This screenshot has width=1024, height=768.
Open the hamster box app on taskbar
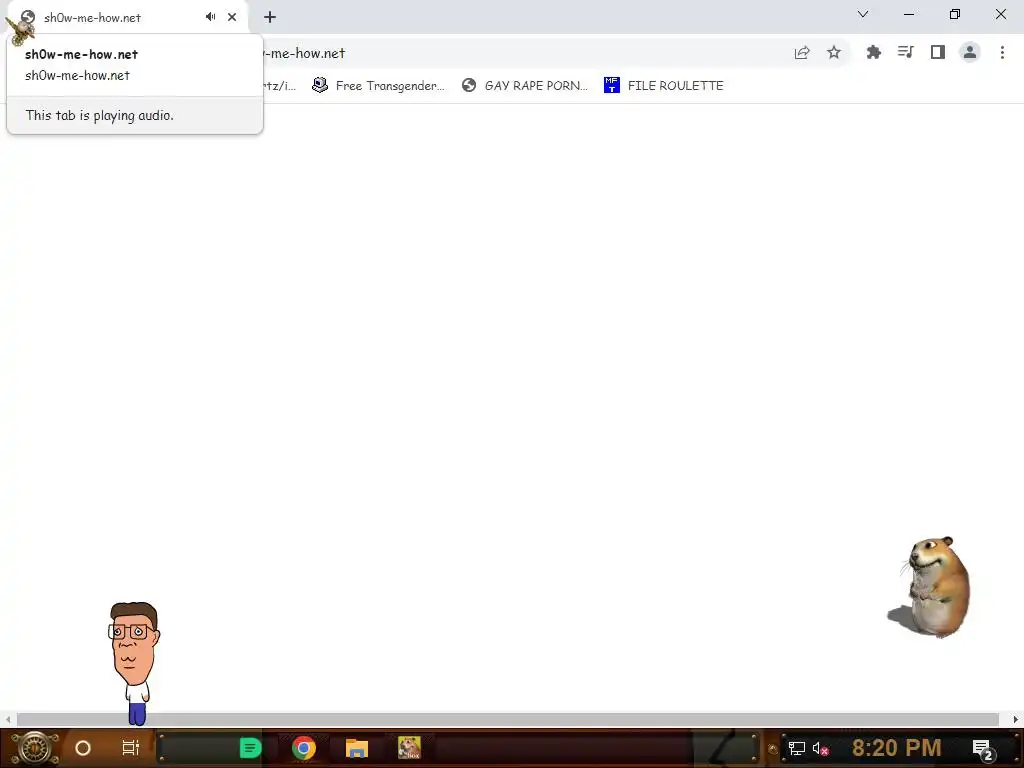coord(409,748)
